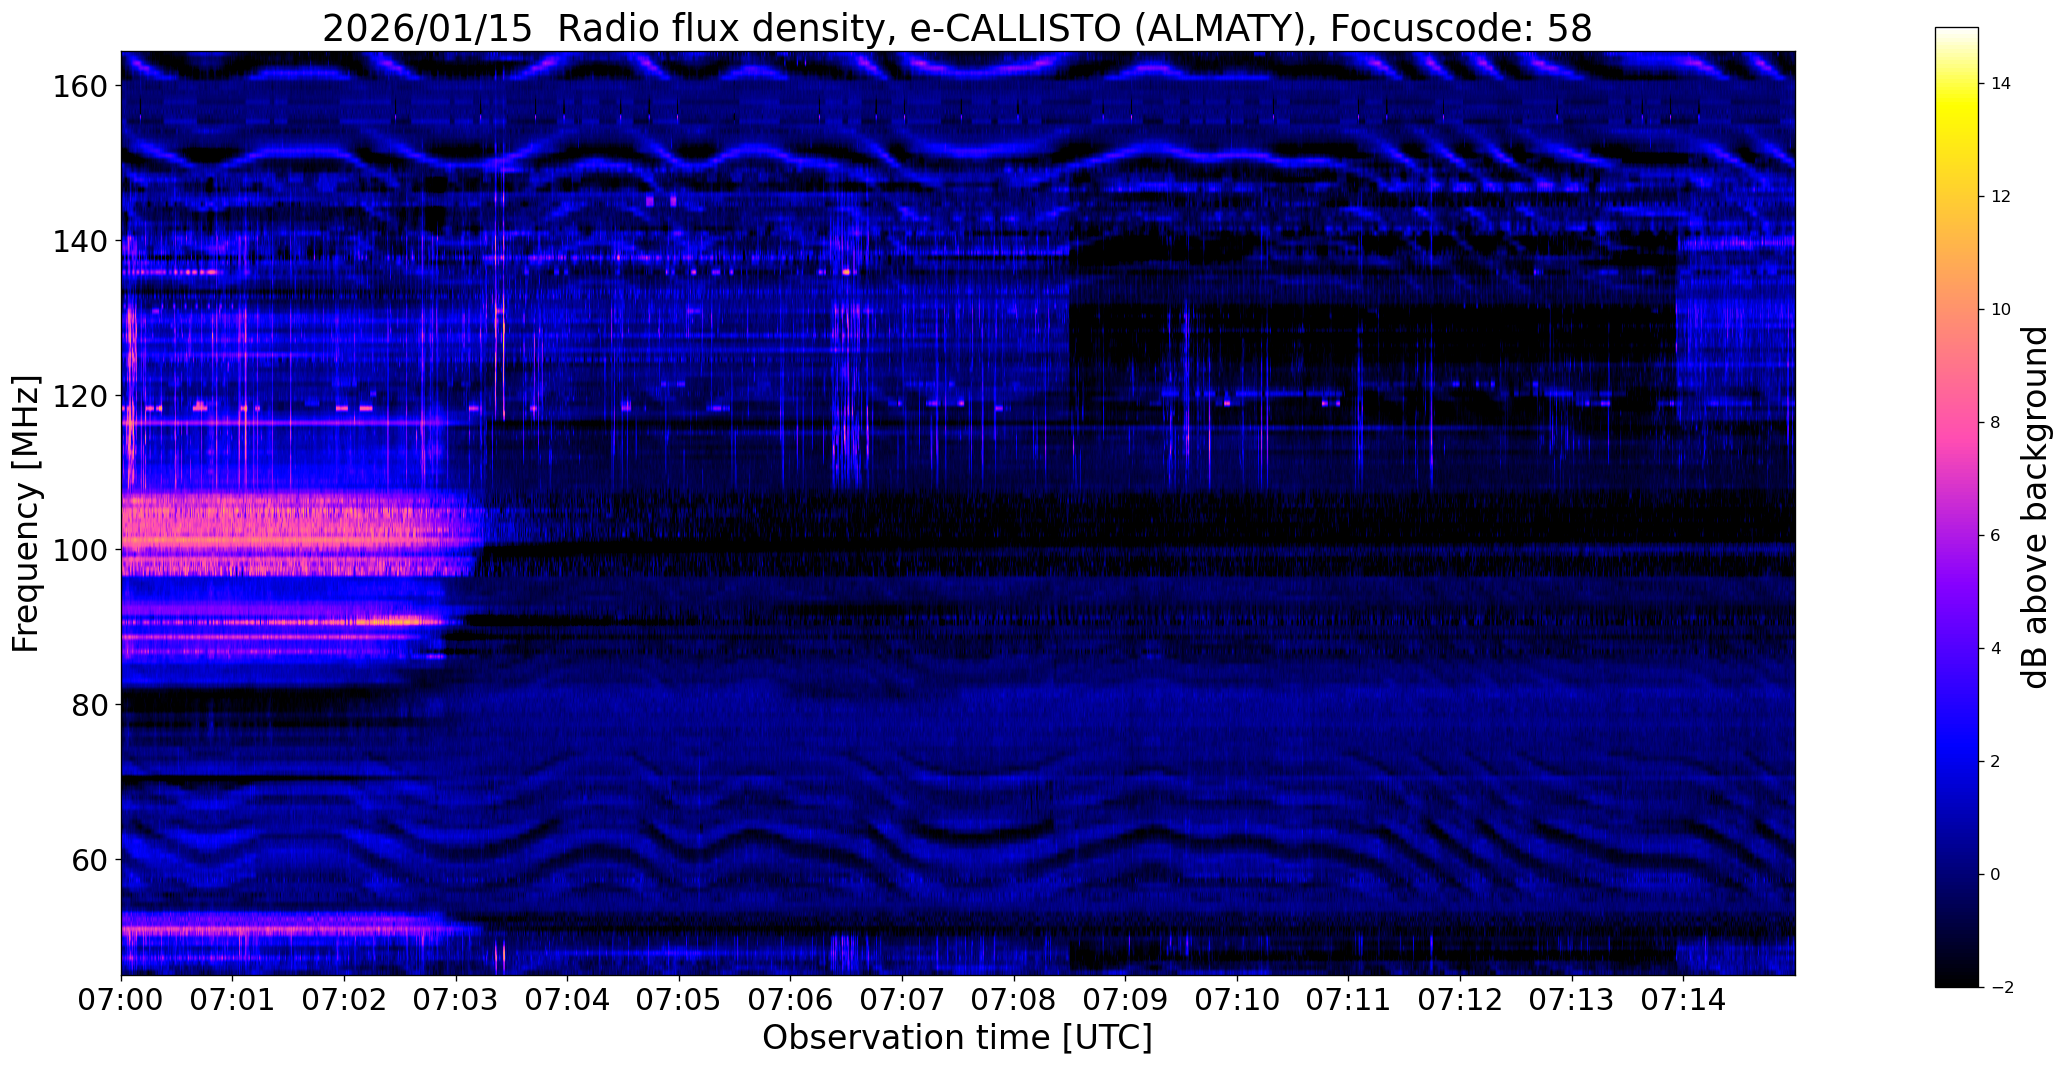Click the colorbar tick labeled 10
The image size is (2066, 1067).
click(2000, 310)
